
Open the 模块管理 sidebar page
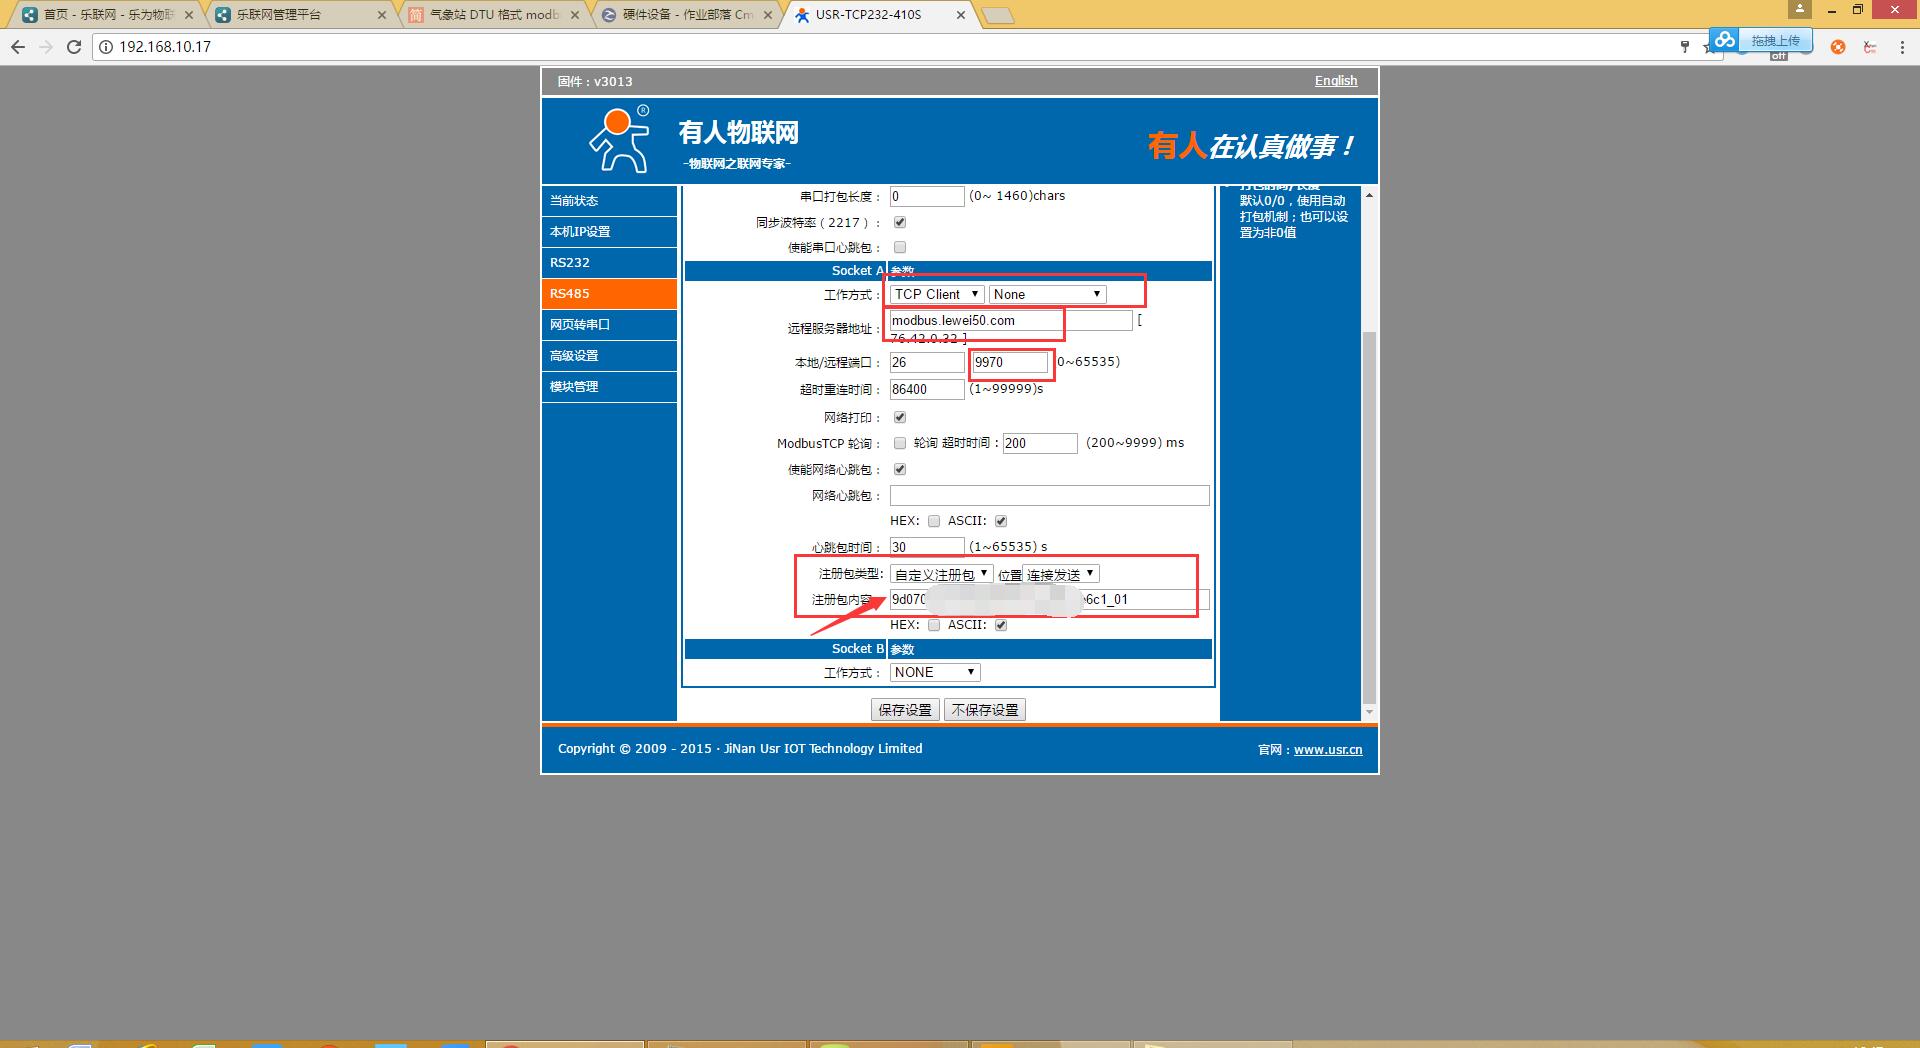point(610,387)
